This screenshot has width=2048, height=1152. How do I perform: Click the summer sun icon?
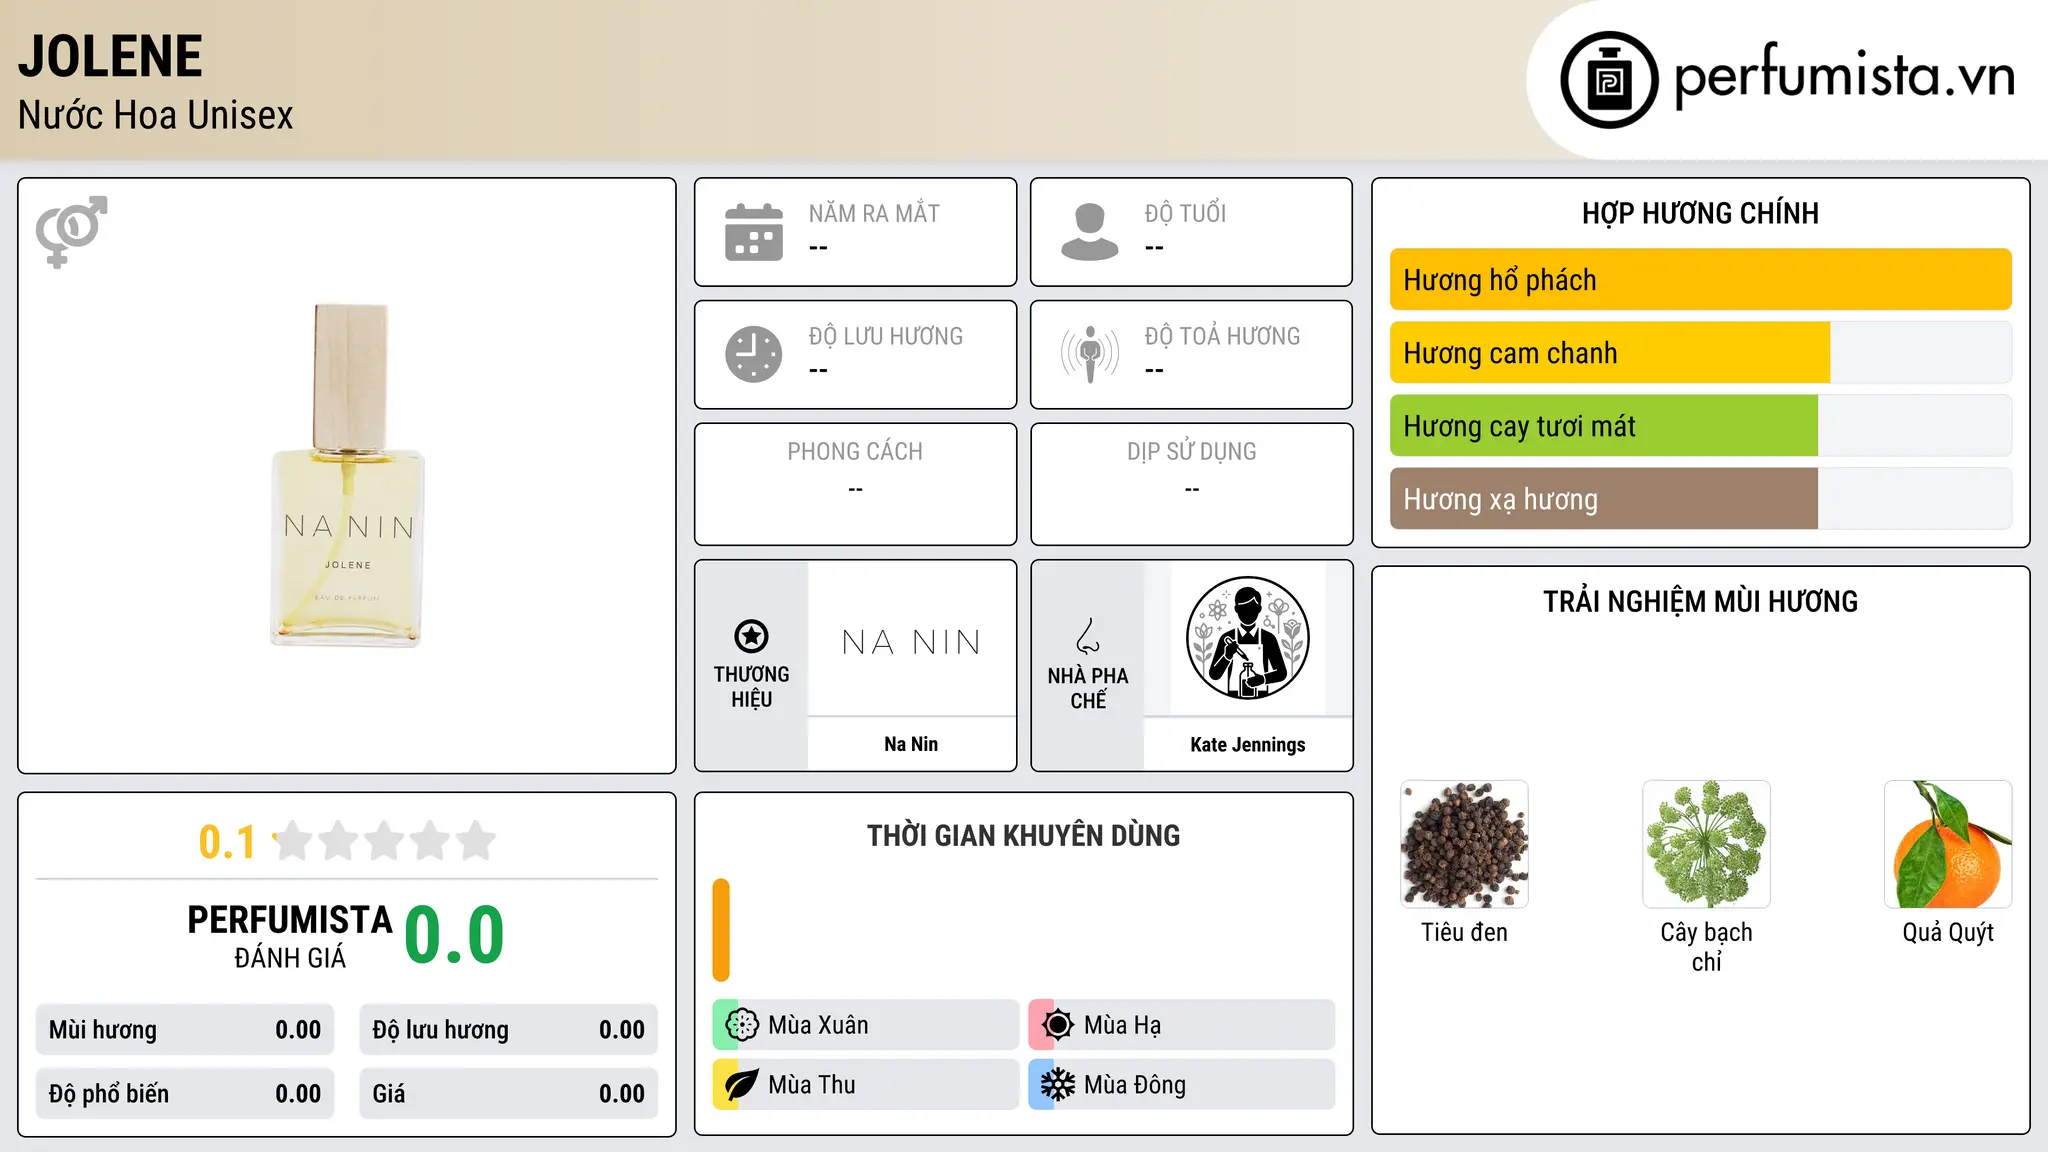click(x=1058, y=1024)
